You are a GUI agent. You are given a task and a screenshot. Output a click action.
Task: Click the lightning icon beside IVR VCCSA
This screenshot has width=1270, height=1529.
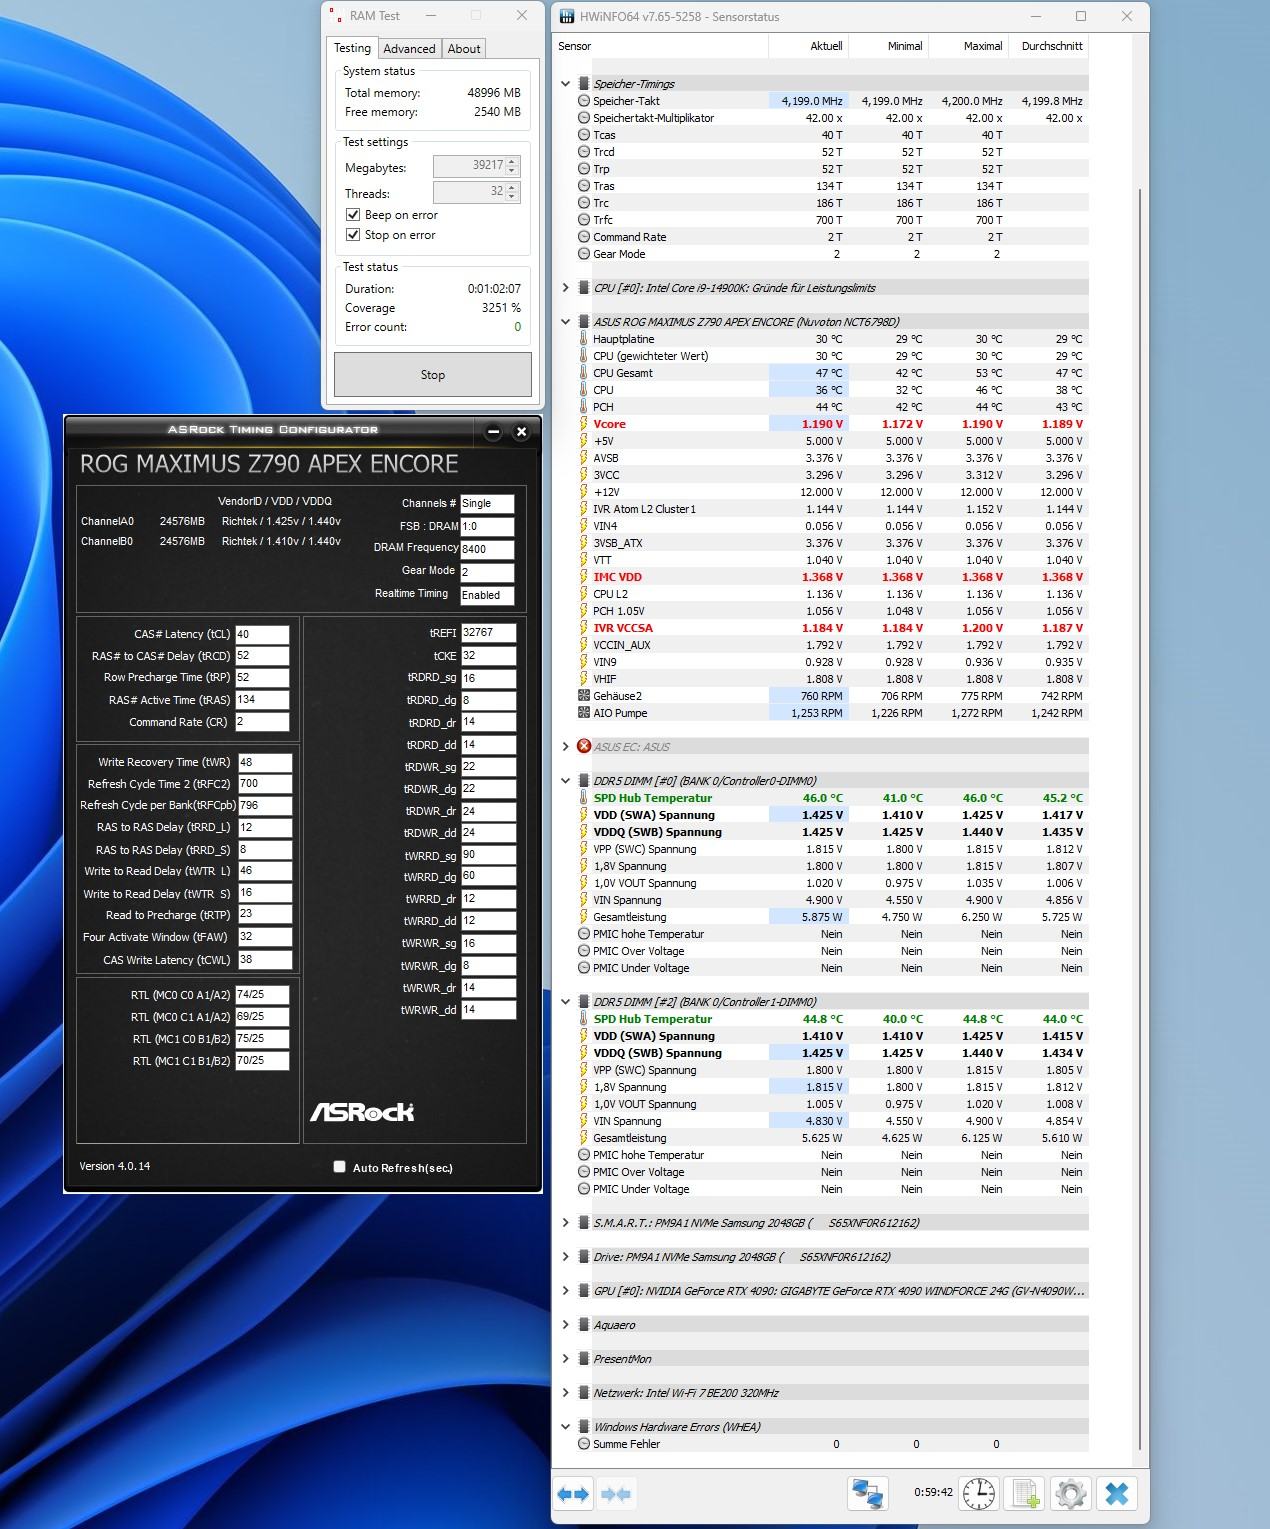coord(584,628)
